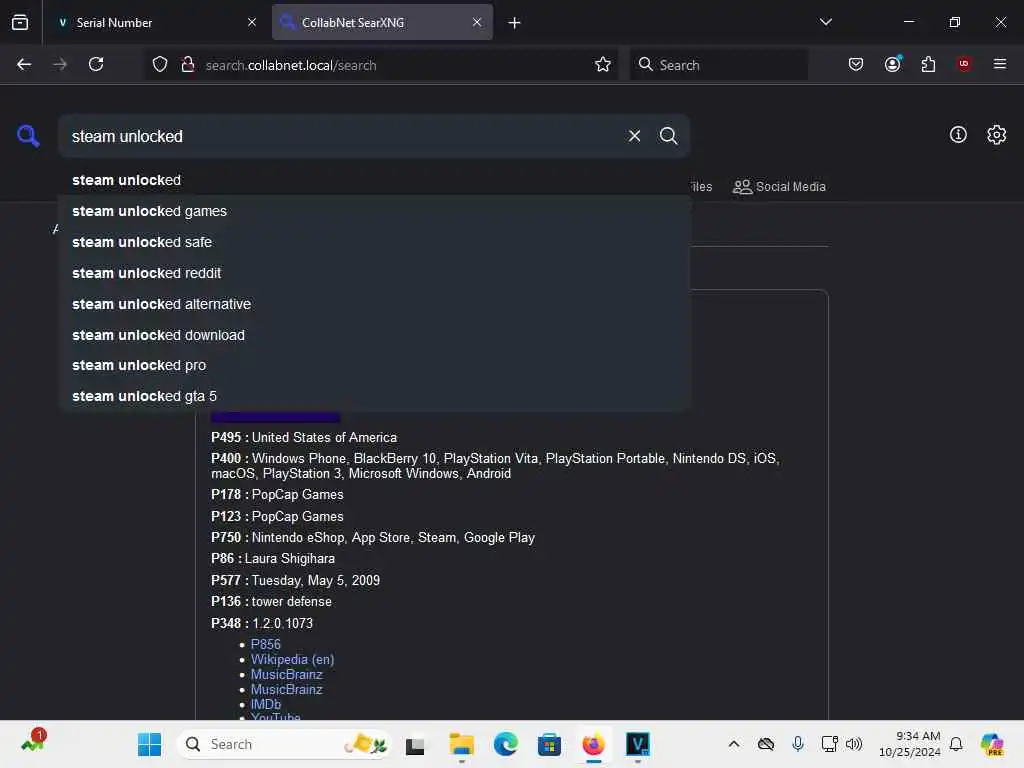
Task: Open the P856 link
Action: coord(265,644)
